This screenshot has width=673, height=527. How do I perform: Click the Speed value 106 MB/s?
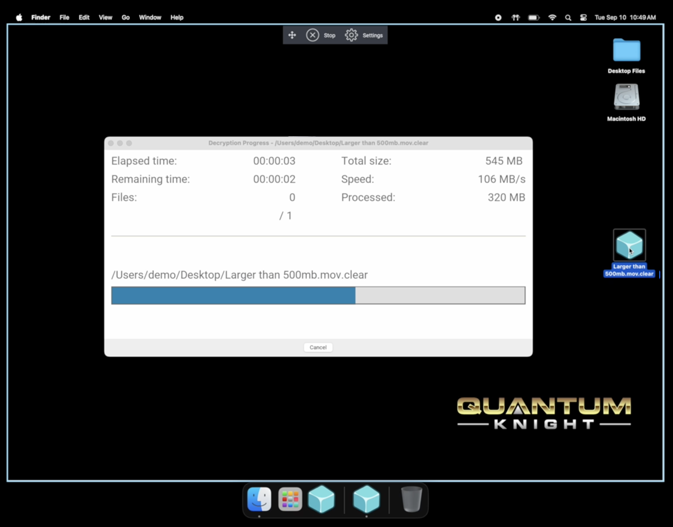502,179
